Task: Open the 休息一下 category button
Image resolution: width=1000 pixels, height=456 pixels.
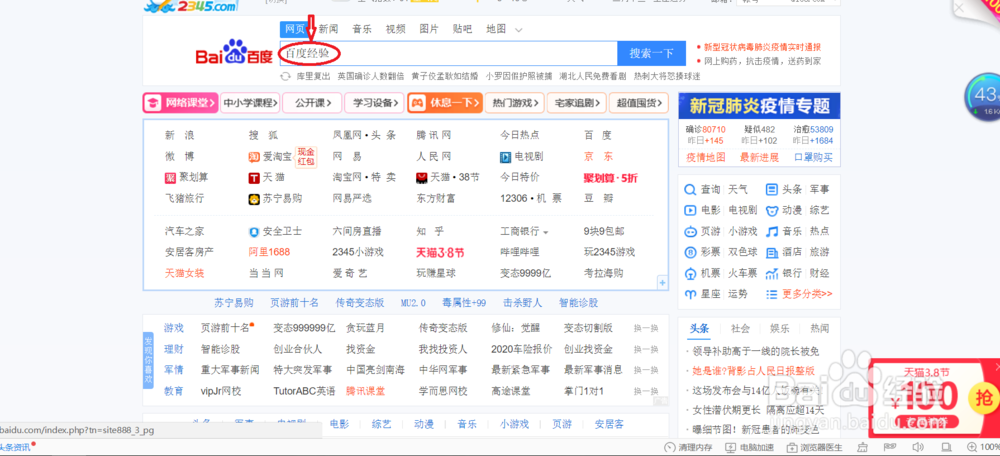Action: (445, 103)
